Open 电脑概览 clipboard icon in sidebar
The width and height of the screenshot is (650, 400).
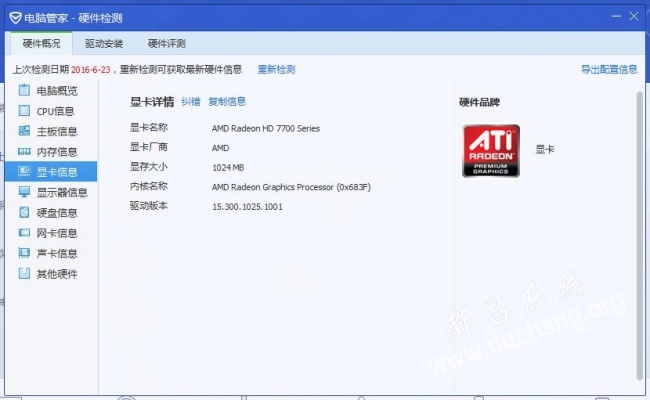(24, 90)
